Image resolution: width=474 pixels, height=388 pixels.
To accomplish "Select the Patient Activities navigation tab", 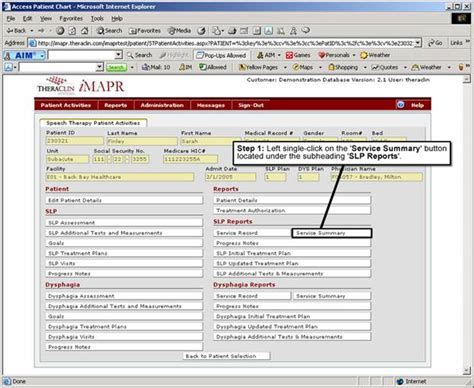I will pyautogui.click(x=66, y=105).
